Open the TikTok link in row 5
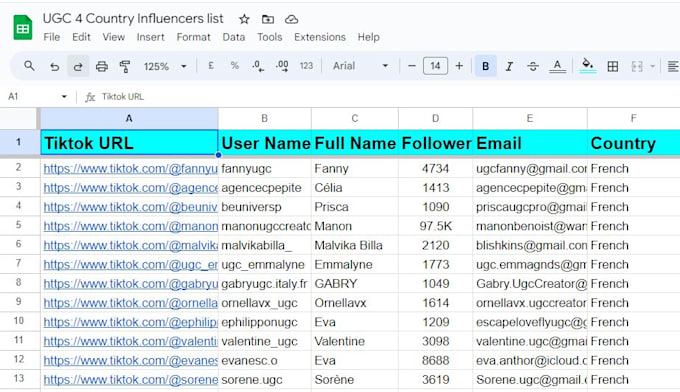 130,226
